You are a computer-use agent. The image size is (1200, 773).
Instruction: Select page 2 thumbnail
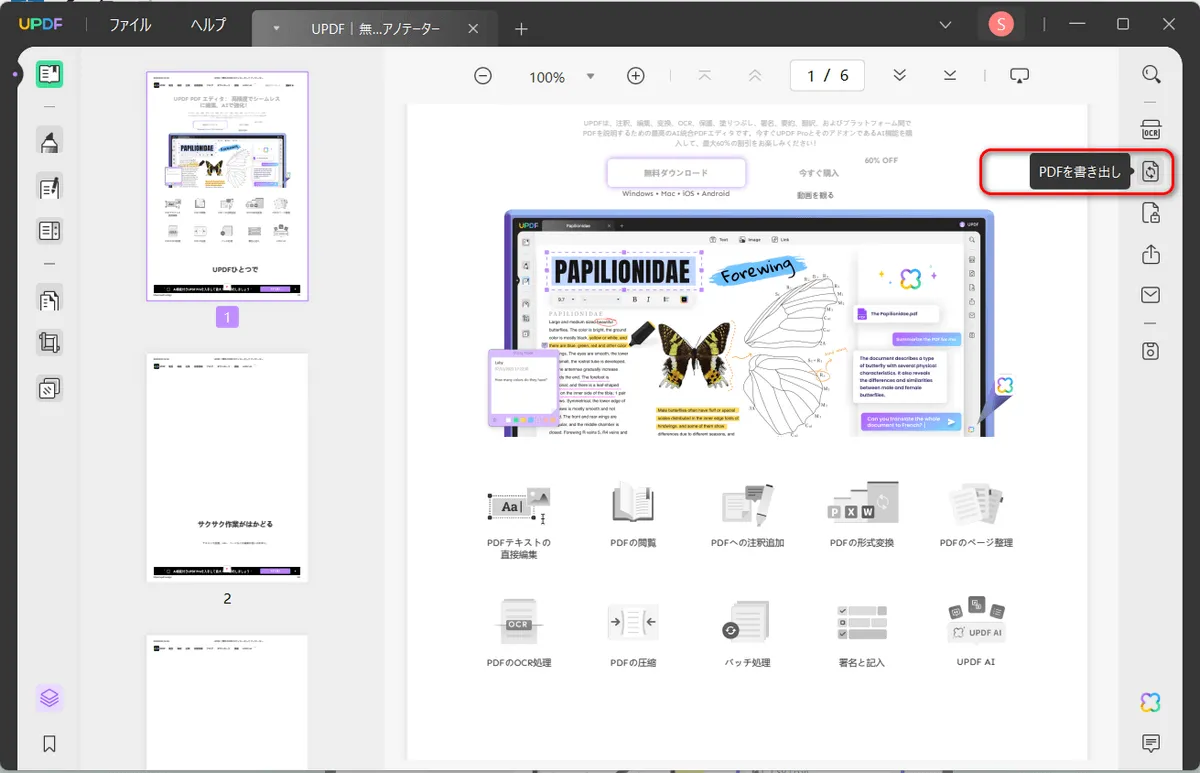click(227, 467)
